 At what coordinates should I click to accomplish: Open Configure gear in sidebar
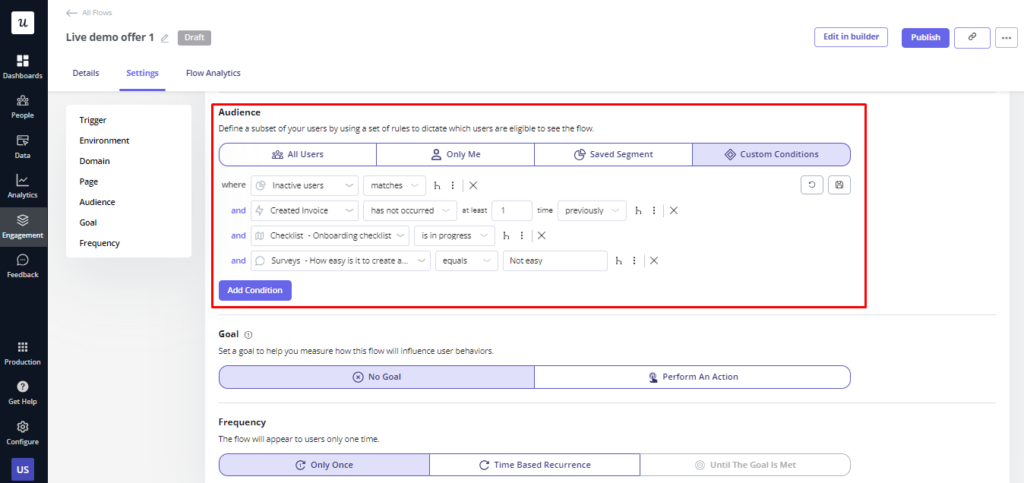coord(22,431)
